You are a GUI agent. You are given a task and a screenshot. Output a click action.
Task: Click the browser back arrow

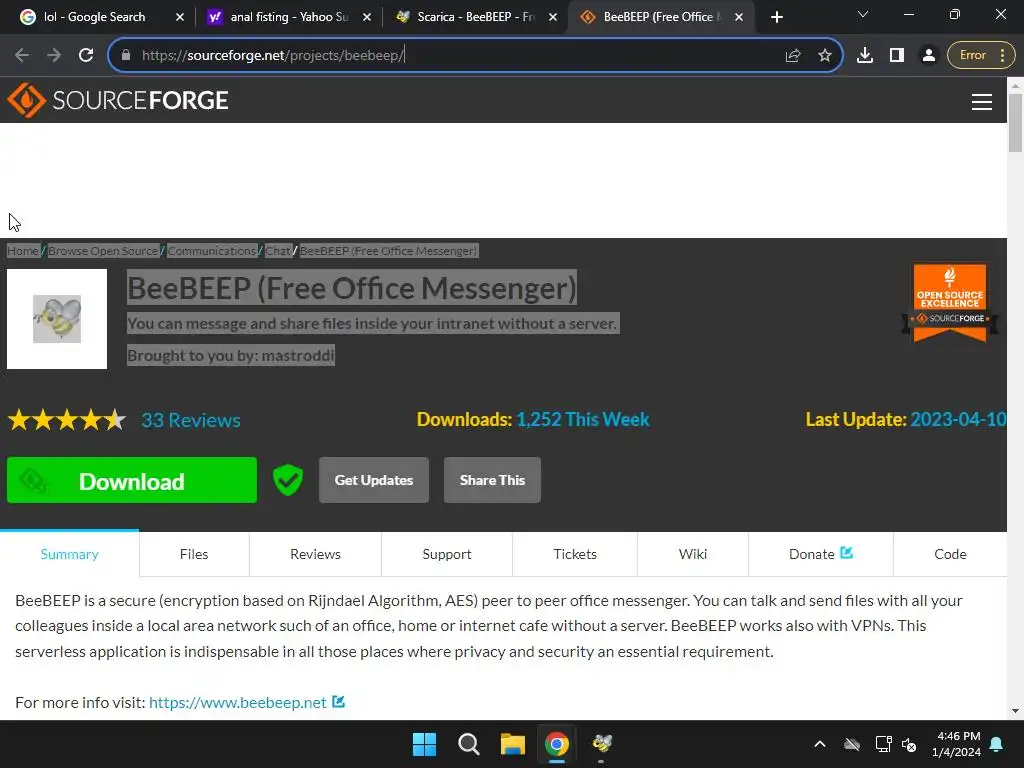pyautogui.click(x=22, y=55)
